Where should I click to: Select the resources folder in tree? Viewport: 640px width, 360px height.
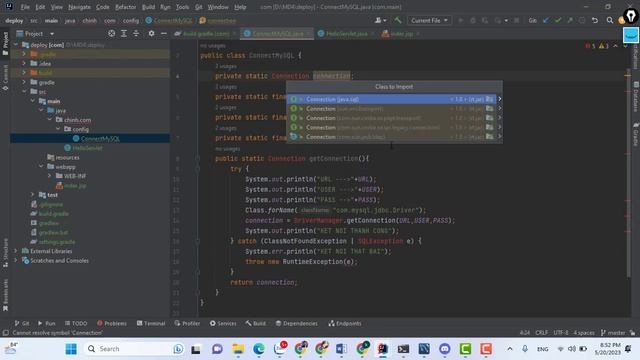coord(67,157)
